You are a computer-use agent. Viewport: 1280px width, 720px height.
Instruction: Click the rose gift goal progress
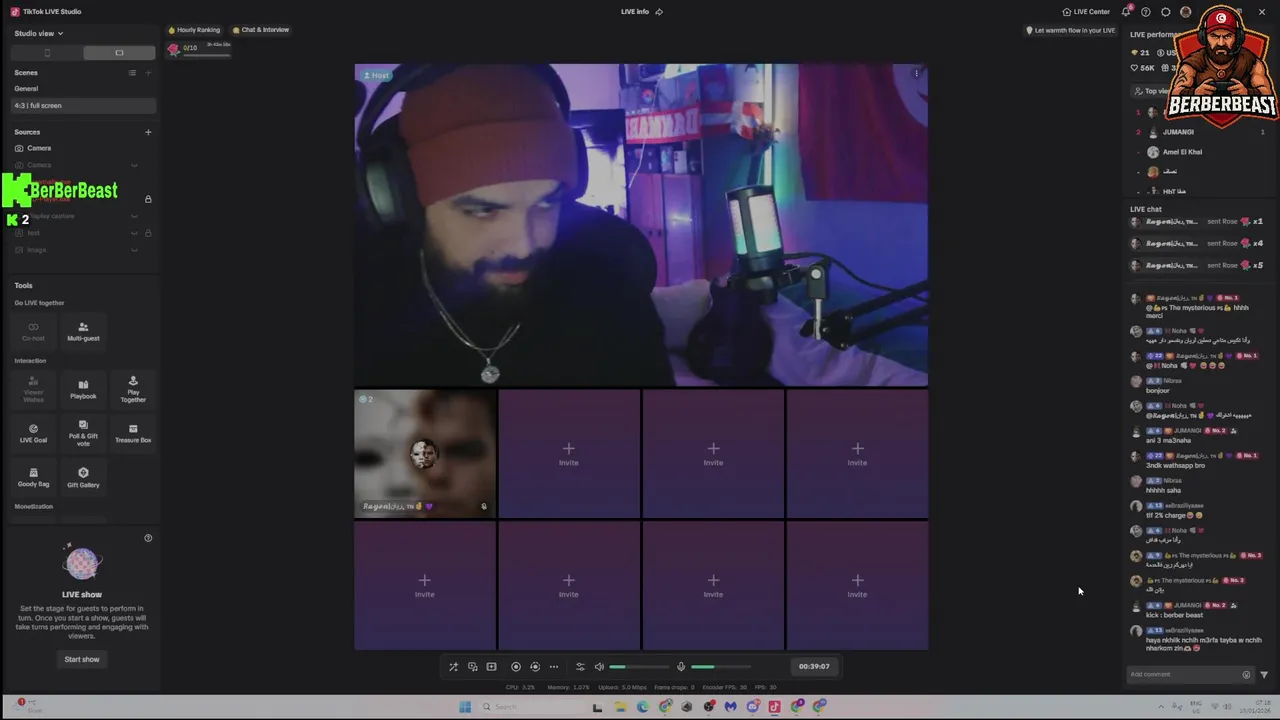(199, 49)
